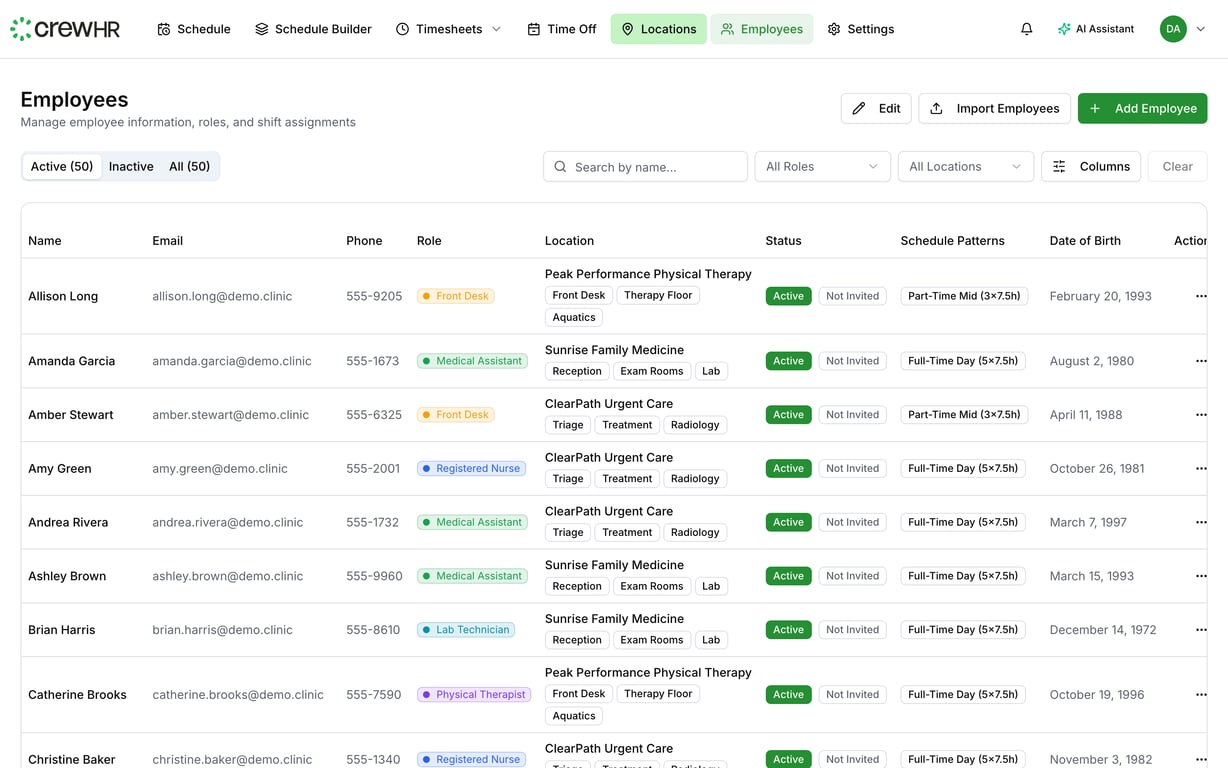
Task: Open actions menu for Brian Harris
Action: coord(1201,630)
